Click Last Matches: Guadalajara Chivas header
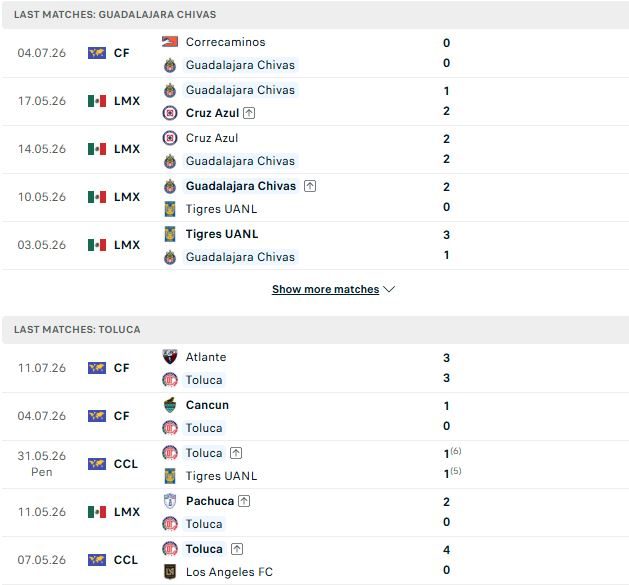This screenshot has height=585, width=629. point(115,14)
